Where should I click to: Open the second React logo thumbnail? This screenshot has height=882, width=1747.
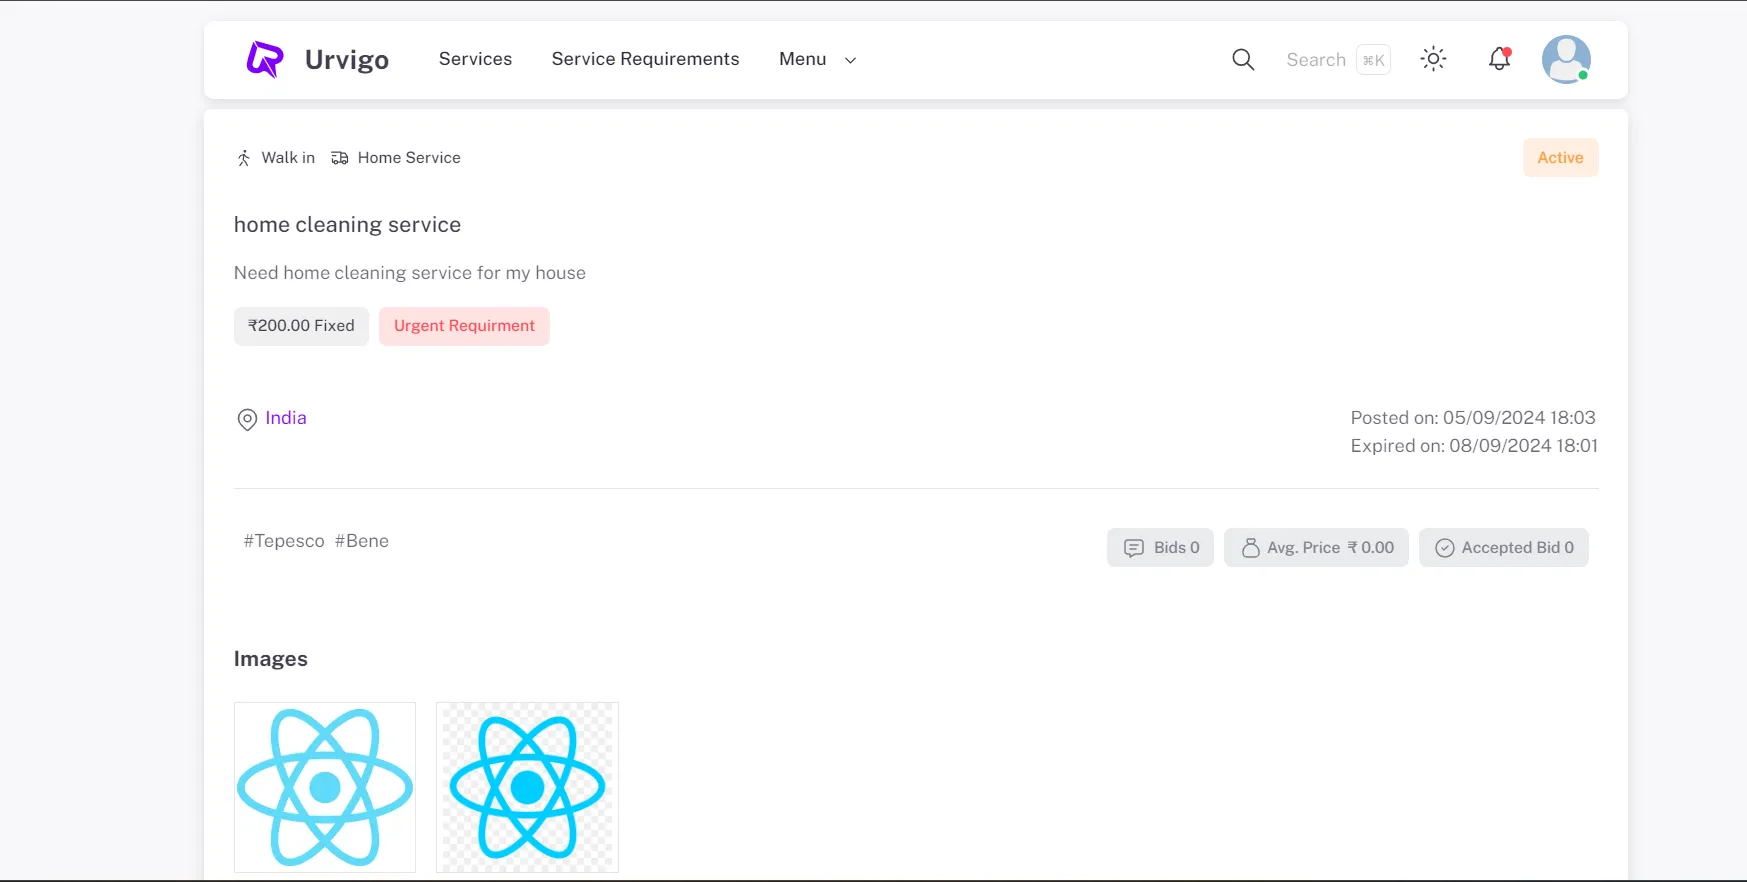click(x=527, y=787)
